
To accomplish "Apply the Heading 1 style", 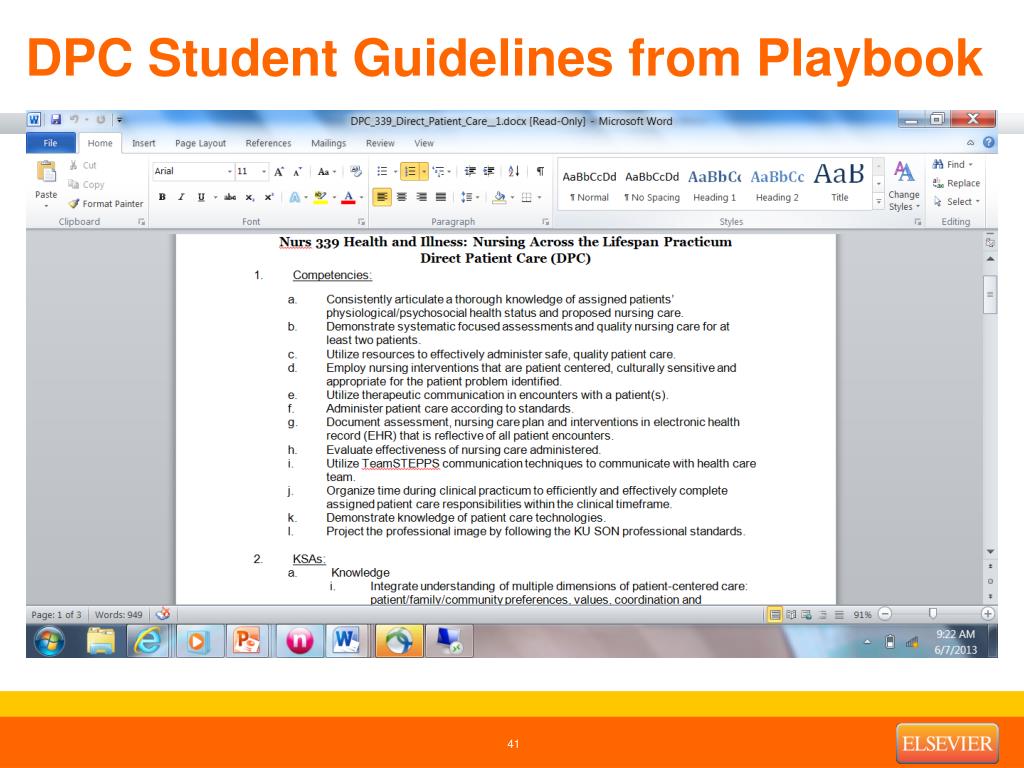I will point(714,185).
